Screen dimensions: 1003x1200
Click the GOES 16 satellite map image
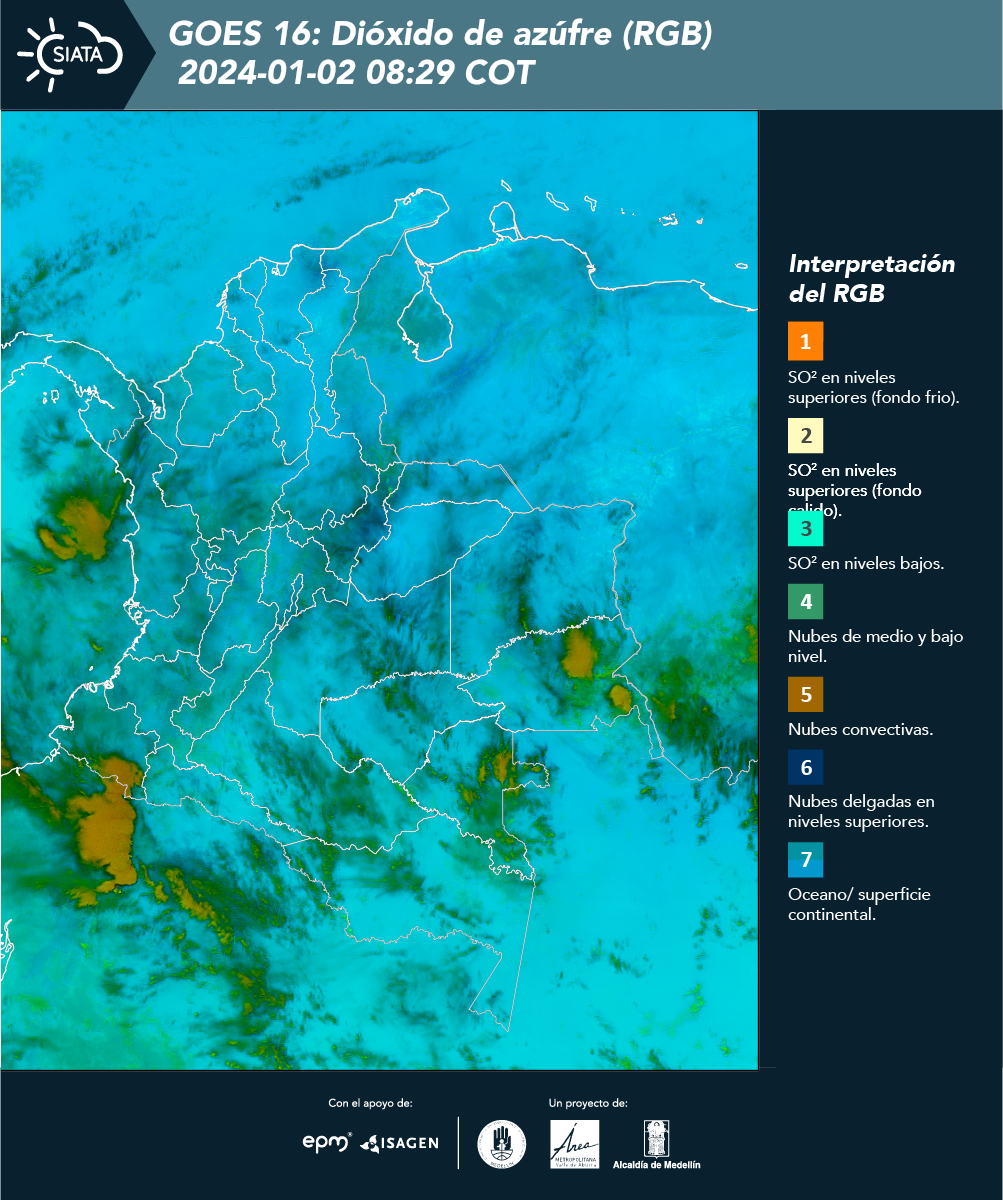379,589
